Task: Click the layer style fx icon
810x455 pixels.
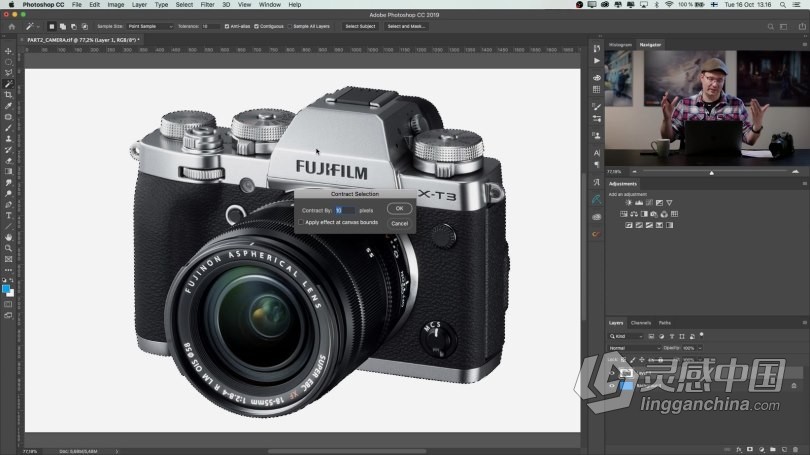Action: click(x=739, y=450)
